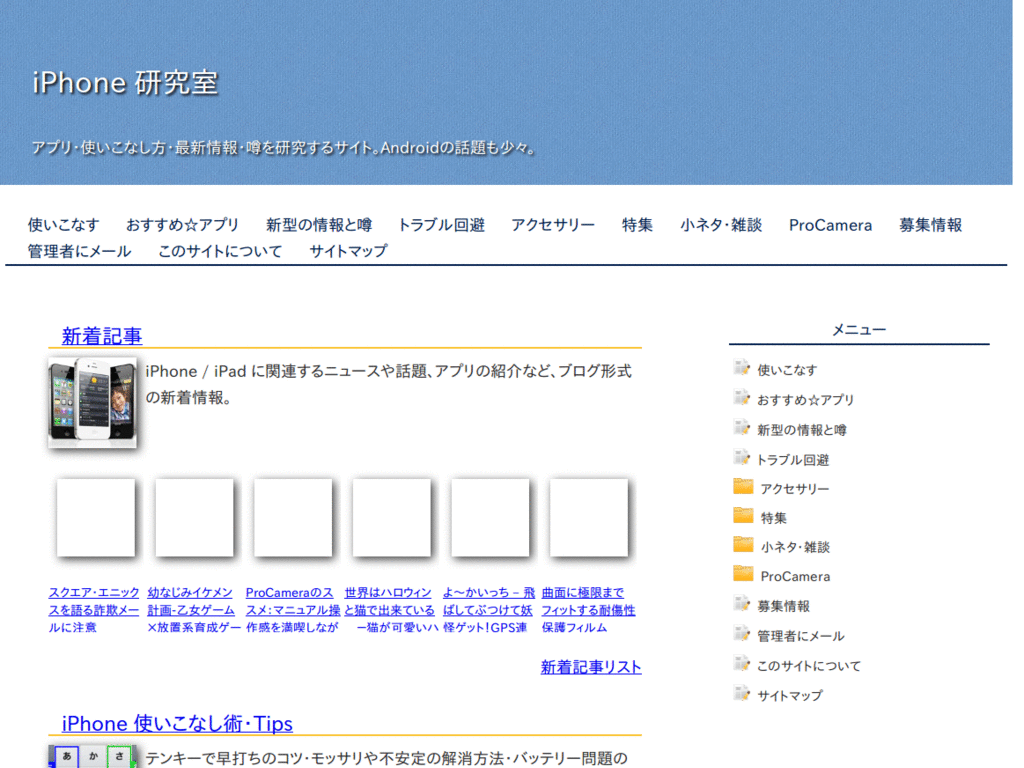Image resolution: width=1024 pixels, height=768 pixels.
Task: Open 特集 text link in sidebar menu
Action: (x=774, y=519)
